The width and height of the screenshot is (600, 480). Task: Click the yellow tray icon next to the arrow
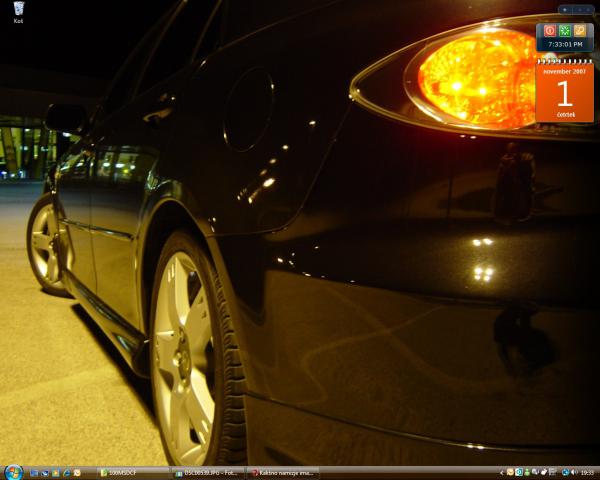coord(510,472)
